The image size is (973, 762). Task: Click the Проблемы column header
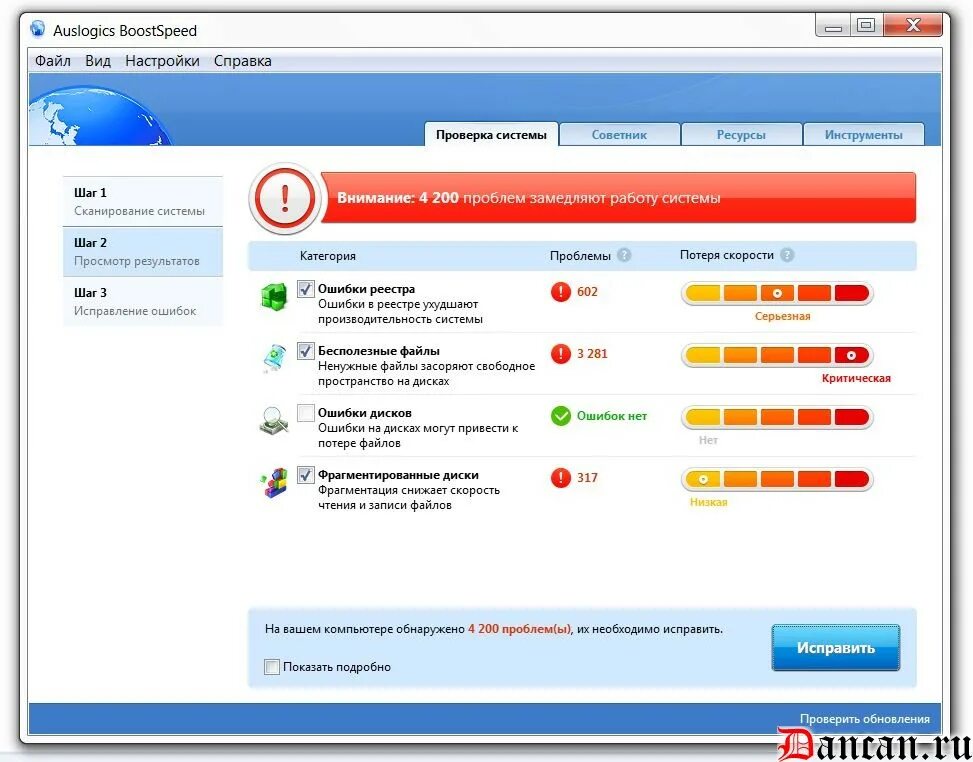580,256
